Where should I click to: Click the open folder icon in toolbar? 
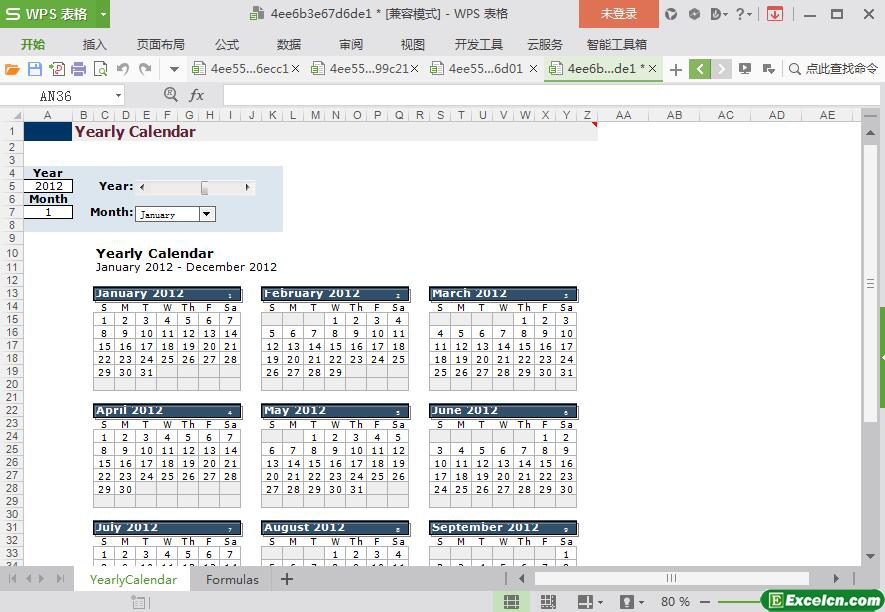[x=12, y=69]
